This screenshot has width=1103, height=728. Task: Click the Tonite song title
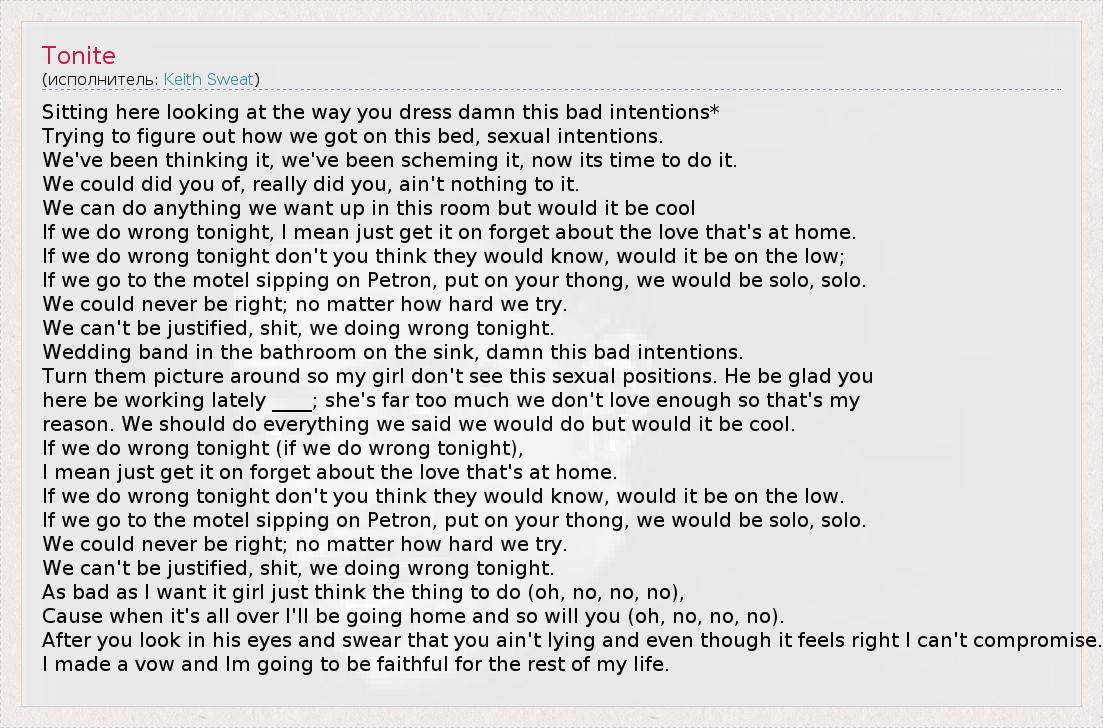click(79, 56)
